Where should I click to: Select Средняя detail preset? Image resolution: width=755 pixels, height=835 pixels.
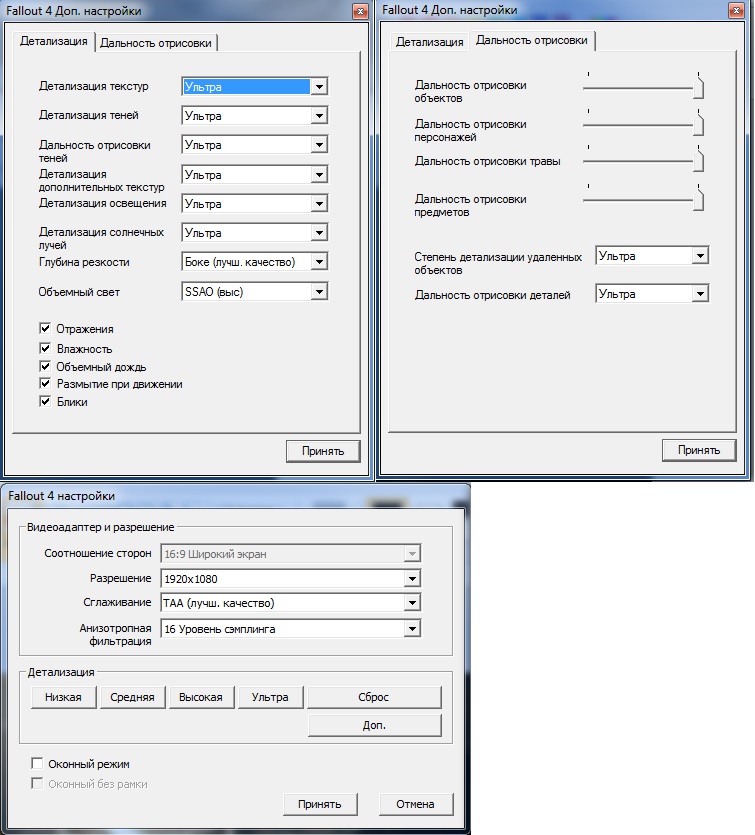click(x=132, y=697)
